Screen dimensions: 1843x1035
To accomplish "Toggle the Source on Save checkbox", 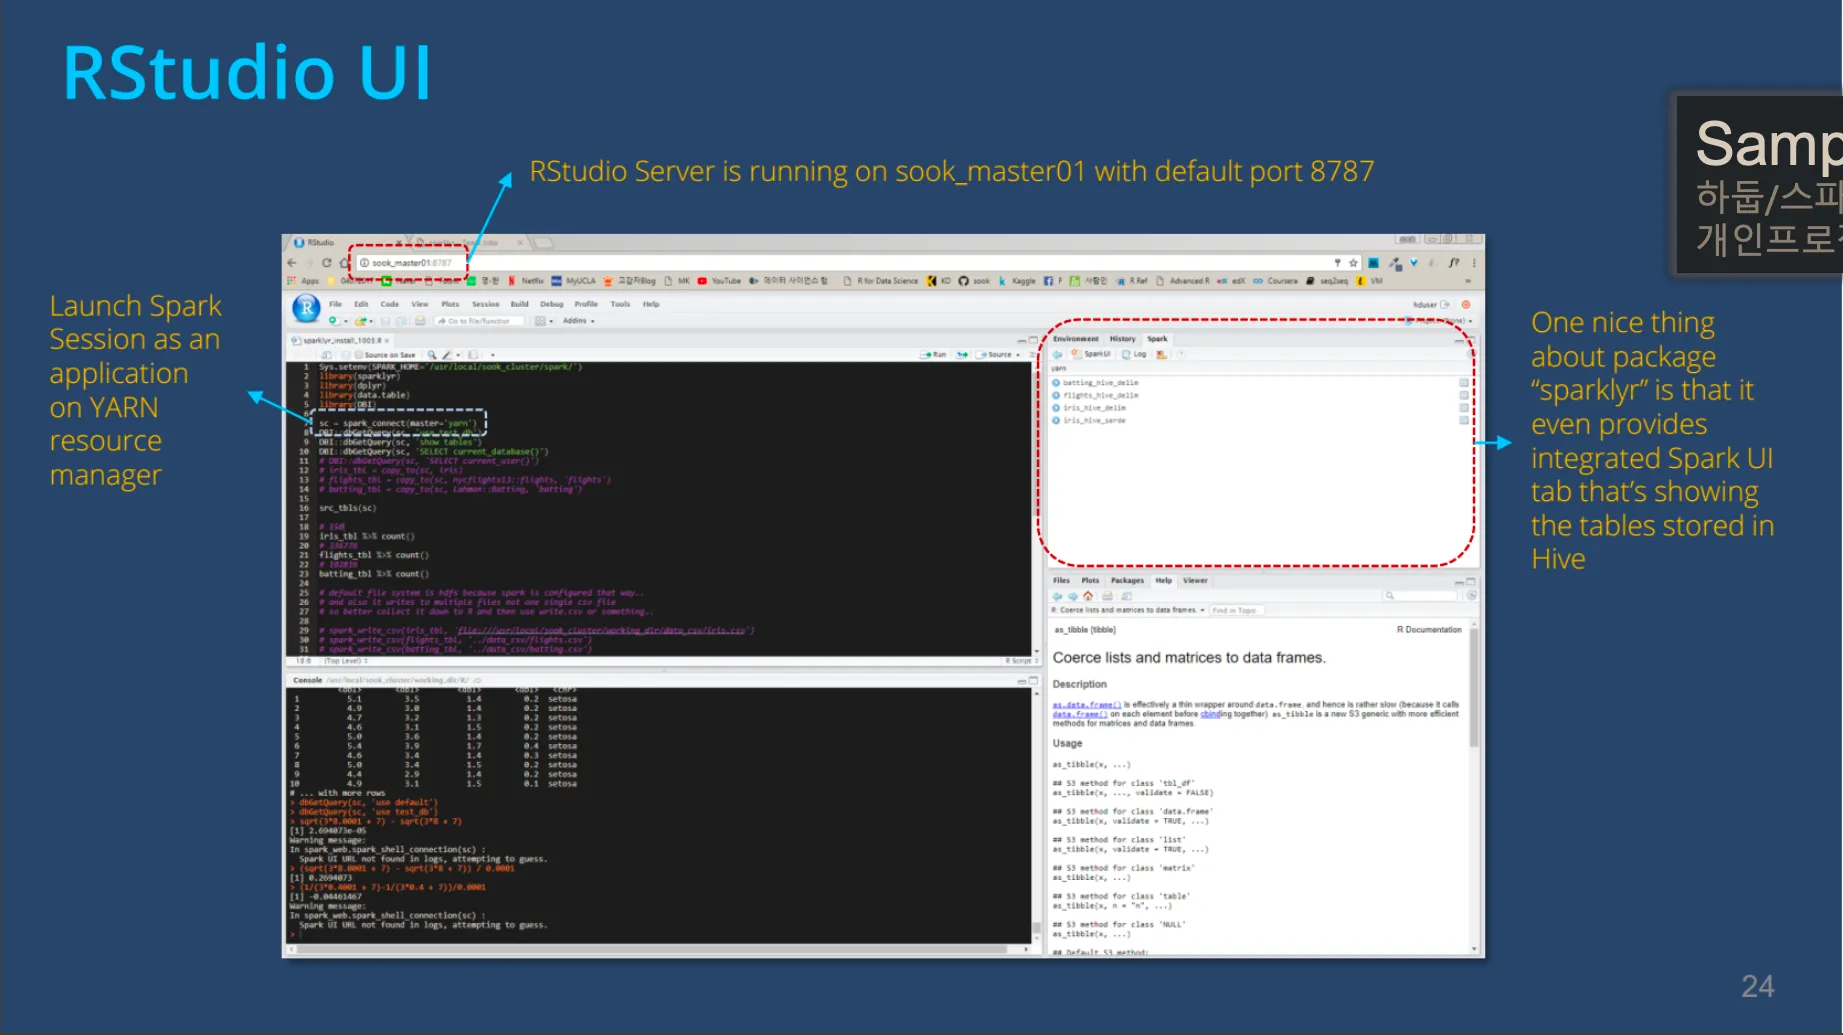I will point(357,355).
